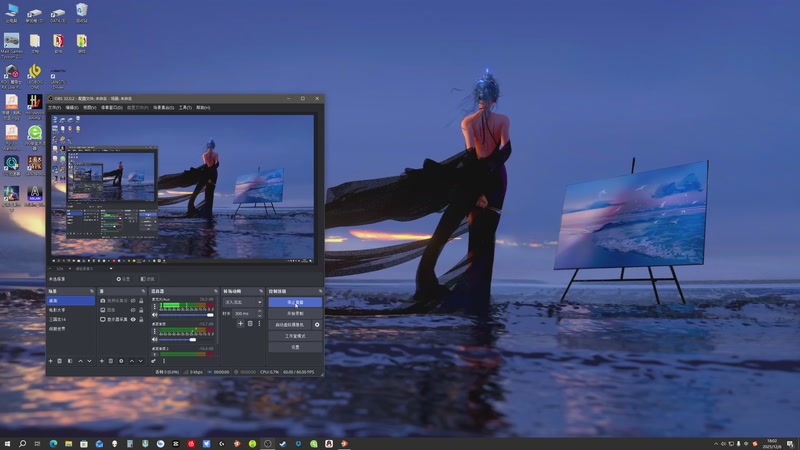This screenshot has height=450, width=800.
Task: Decrease transition duration with the down stepper
Action: tap(260, 315)
